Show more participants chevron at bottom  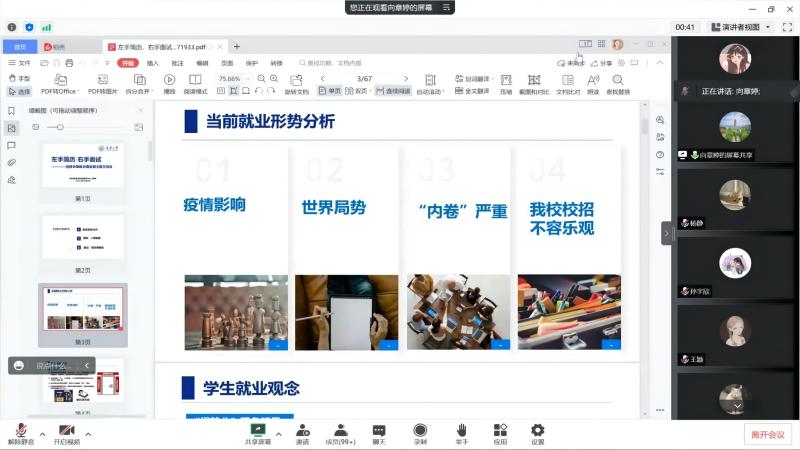(x=737, y=406)
